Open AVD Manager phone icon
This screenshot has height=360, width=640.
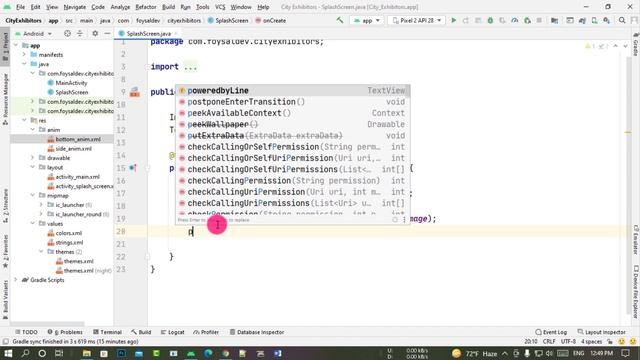(594, 20)
